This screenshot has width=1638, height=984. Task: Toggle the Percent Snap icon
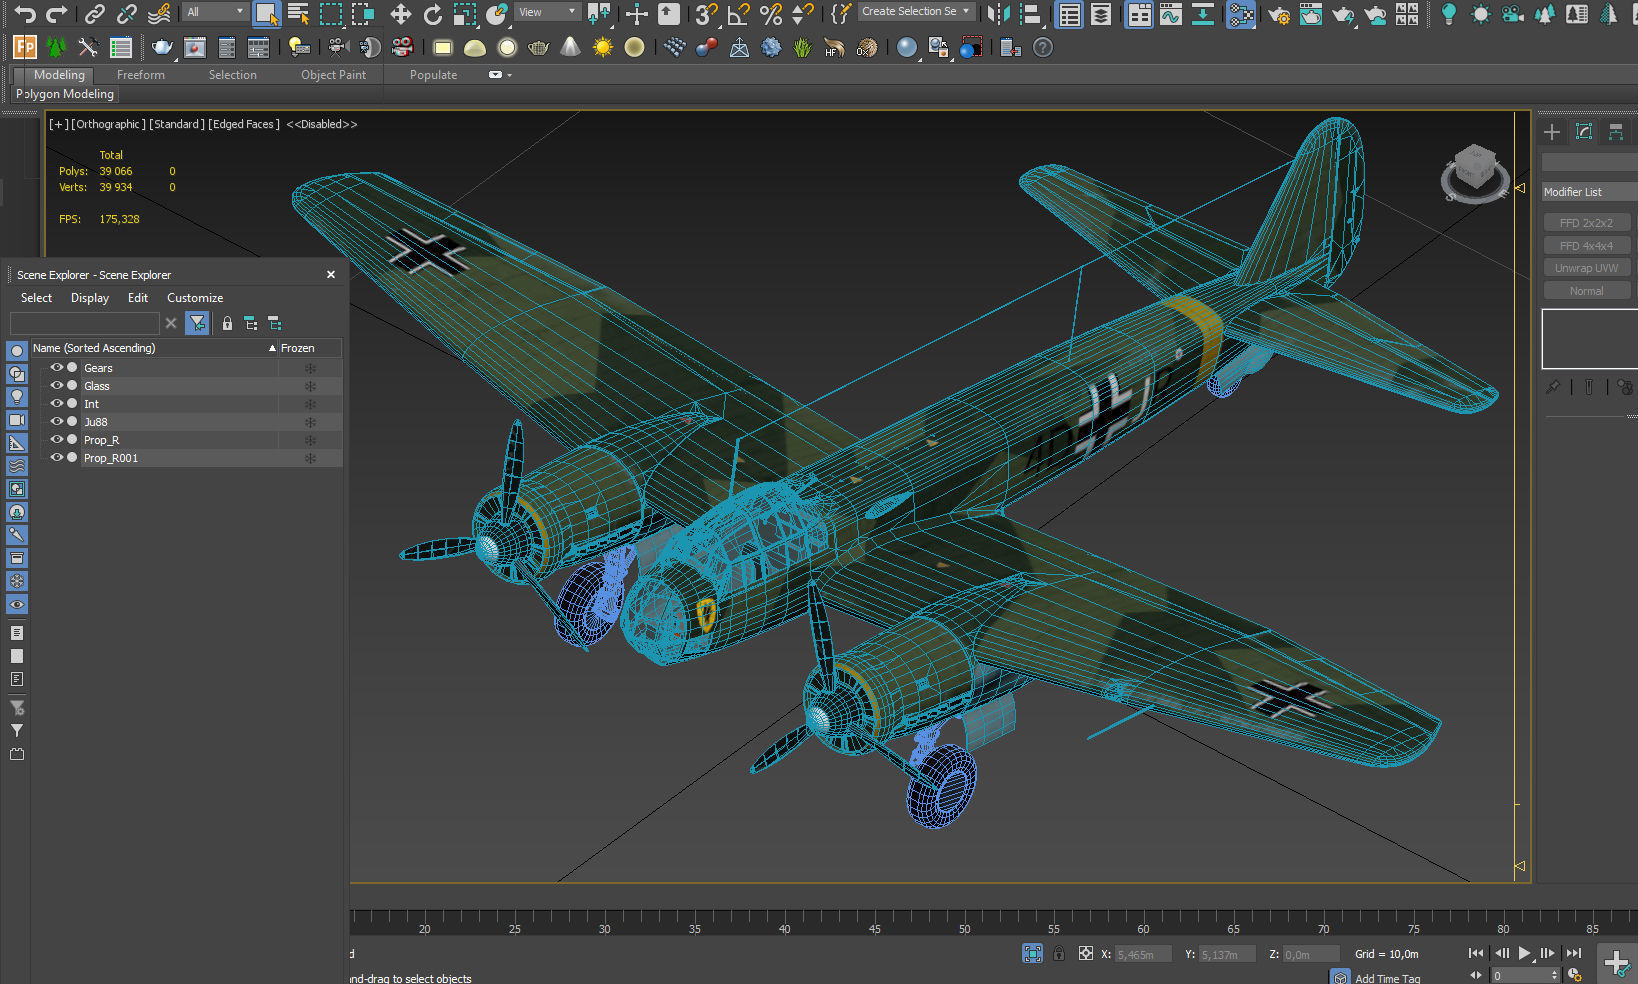coord(771,13)
